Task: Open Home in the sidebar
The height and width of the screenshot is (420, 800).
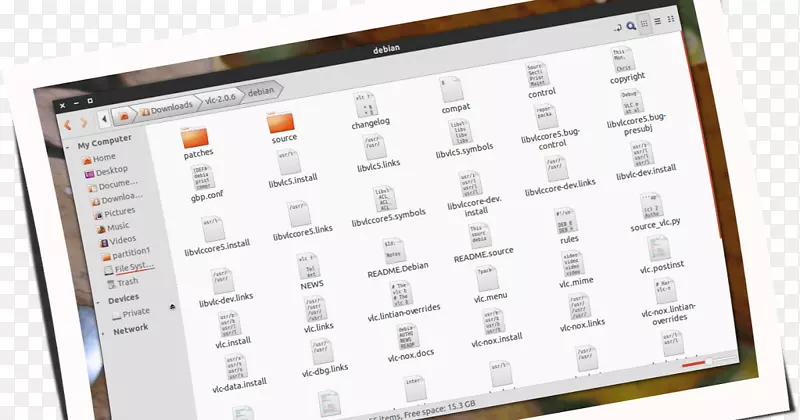Action: 99,159
